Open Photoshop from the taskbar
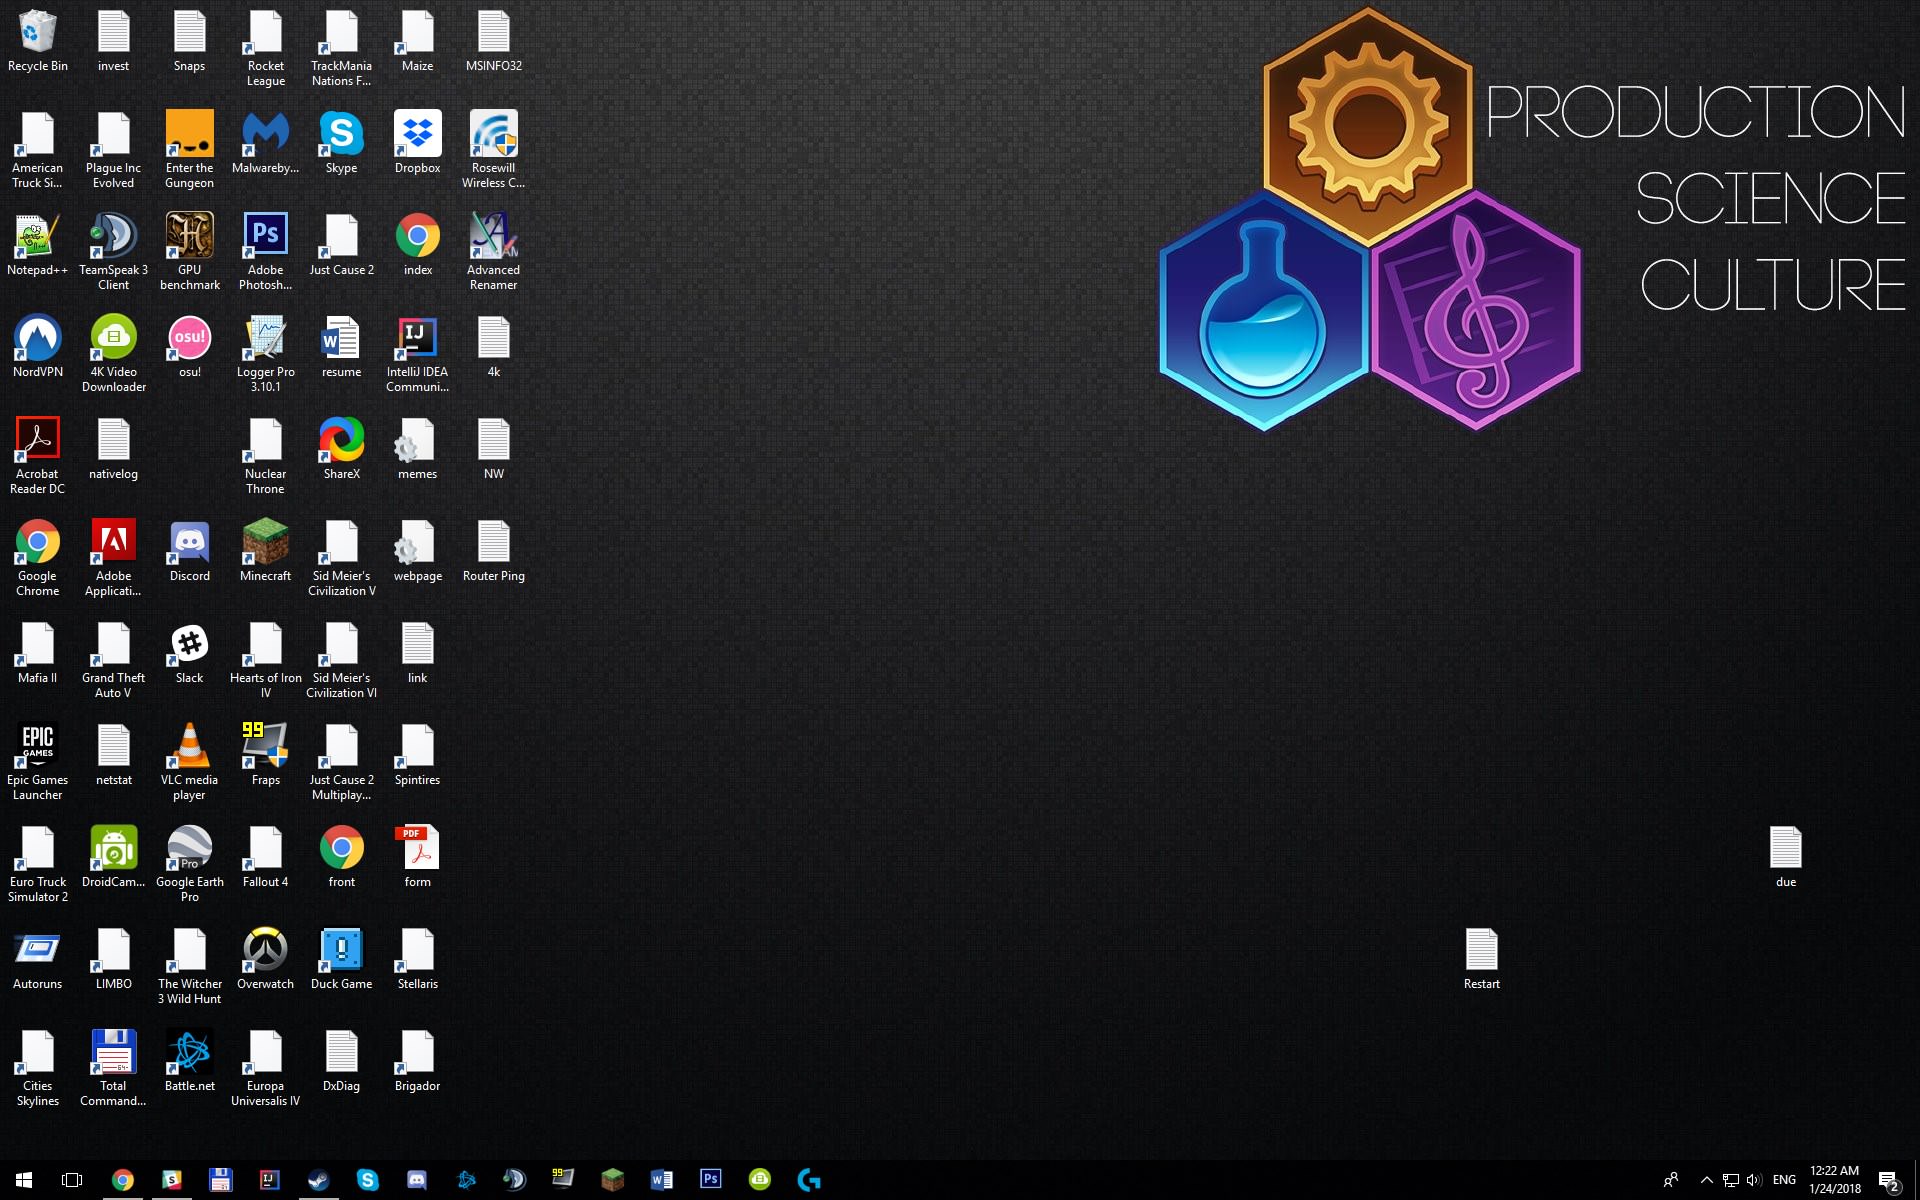Viewport: 1920px width, 1200px height. click(x=709, y=1180)
